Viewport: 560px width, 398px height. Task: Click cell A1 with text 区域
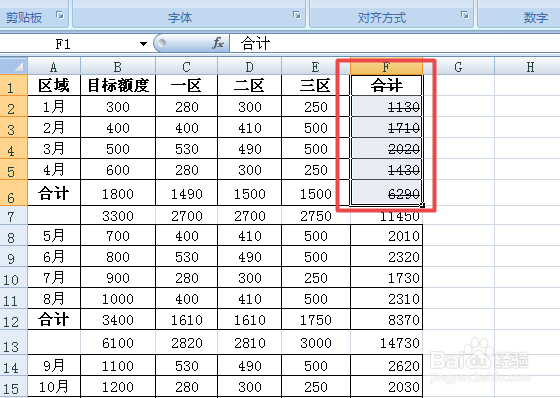tap(54, 85)
